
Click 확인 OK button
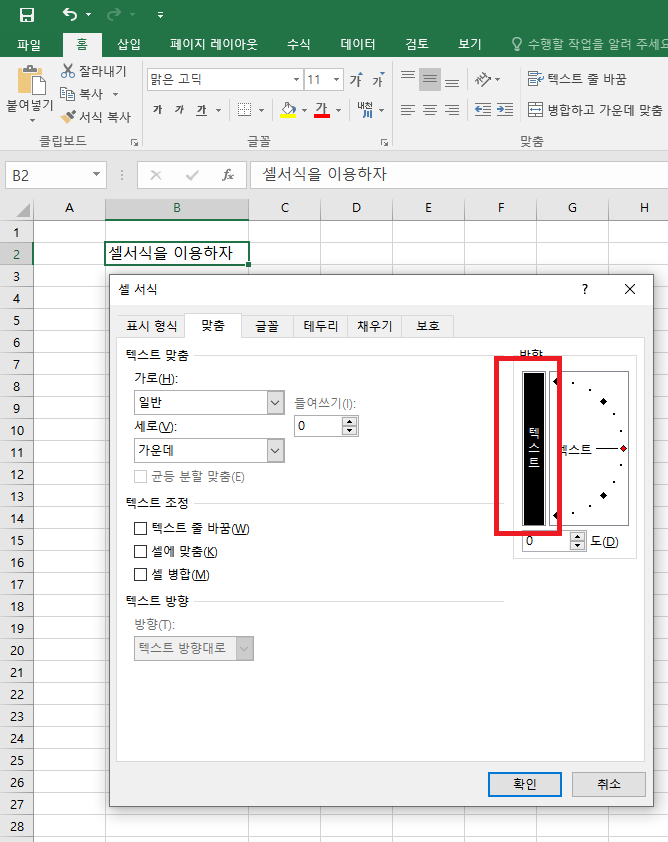pos(525,784)
